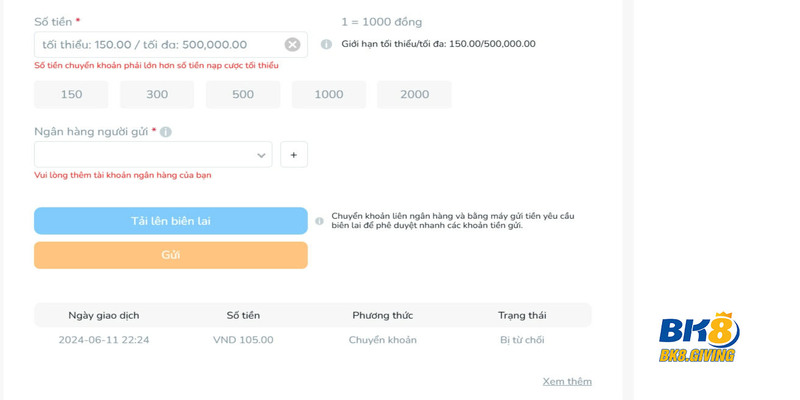800x400 pixels.
Task: Click the Tải lên biên lai upload button
Action: click(x=171, y=221)
